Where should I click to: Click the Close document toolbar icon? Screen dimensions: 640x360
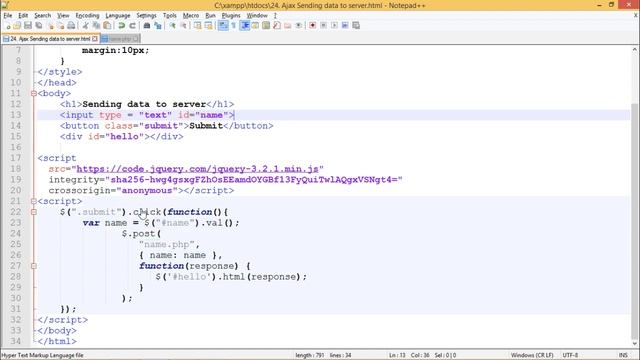pyautogui.click(x=51, y=26)
